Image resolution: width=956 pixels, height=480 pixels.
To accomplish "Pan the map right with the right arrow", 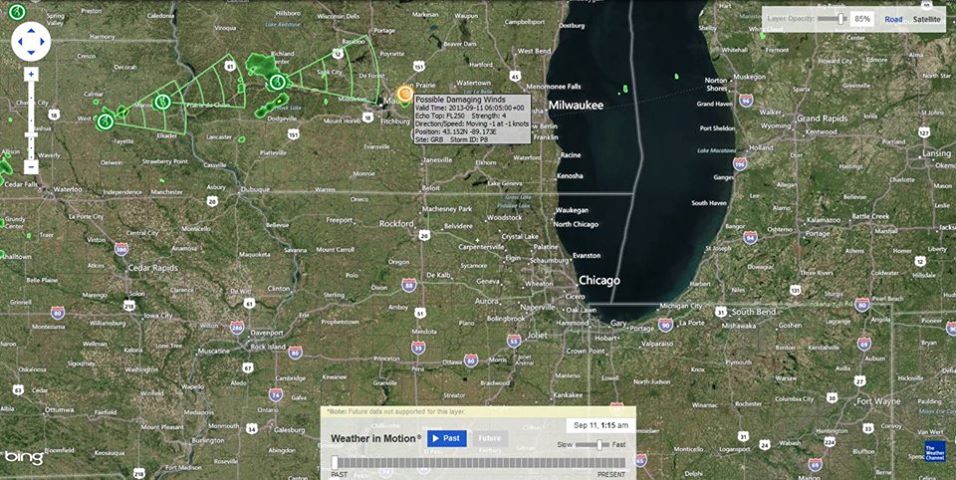I will [x=43, y=41].
